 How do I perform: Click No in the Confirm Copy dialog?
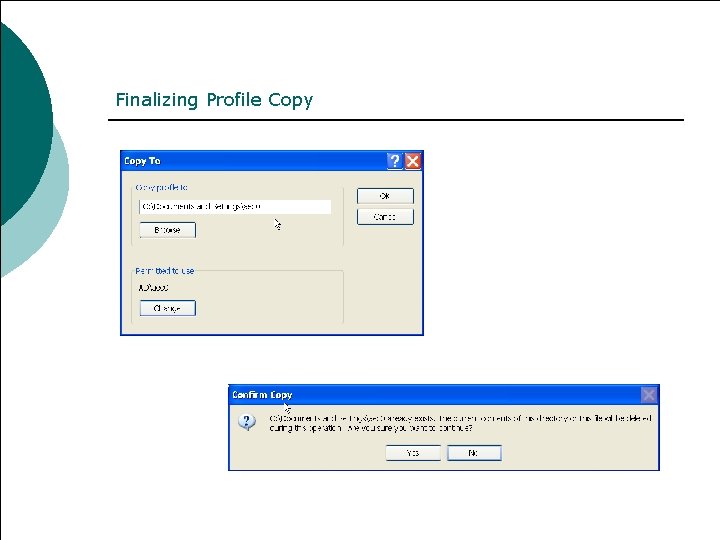pos(474,453)
